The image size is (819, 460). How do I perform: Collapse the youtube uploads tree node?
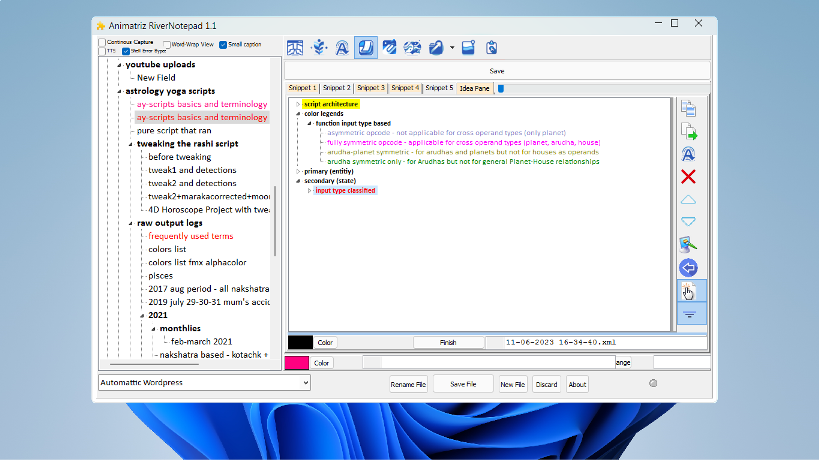click(x=120, y=65)
